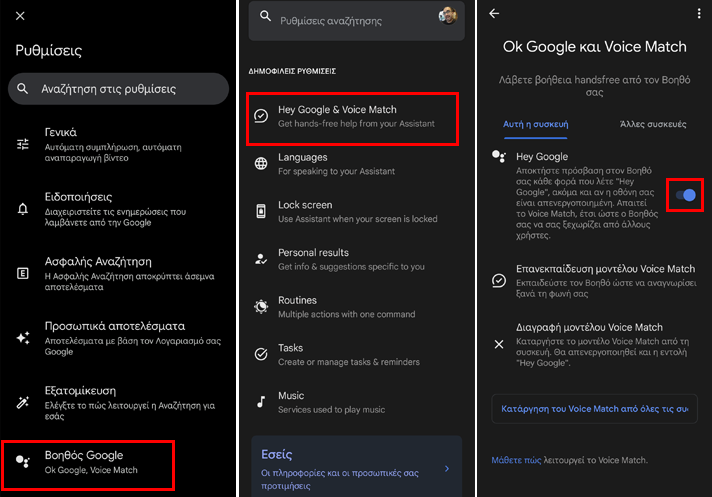Open Routines setting

356,307
